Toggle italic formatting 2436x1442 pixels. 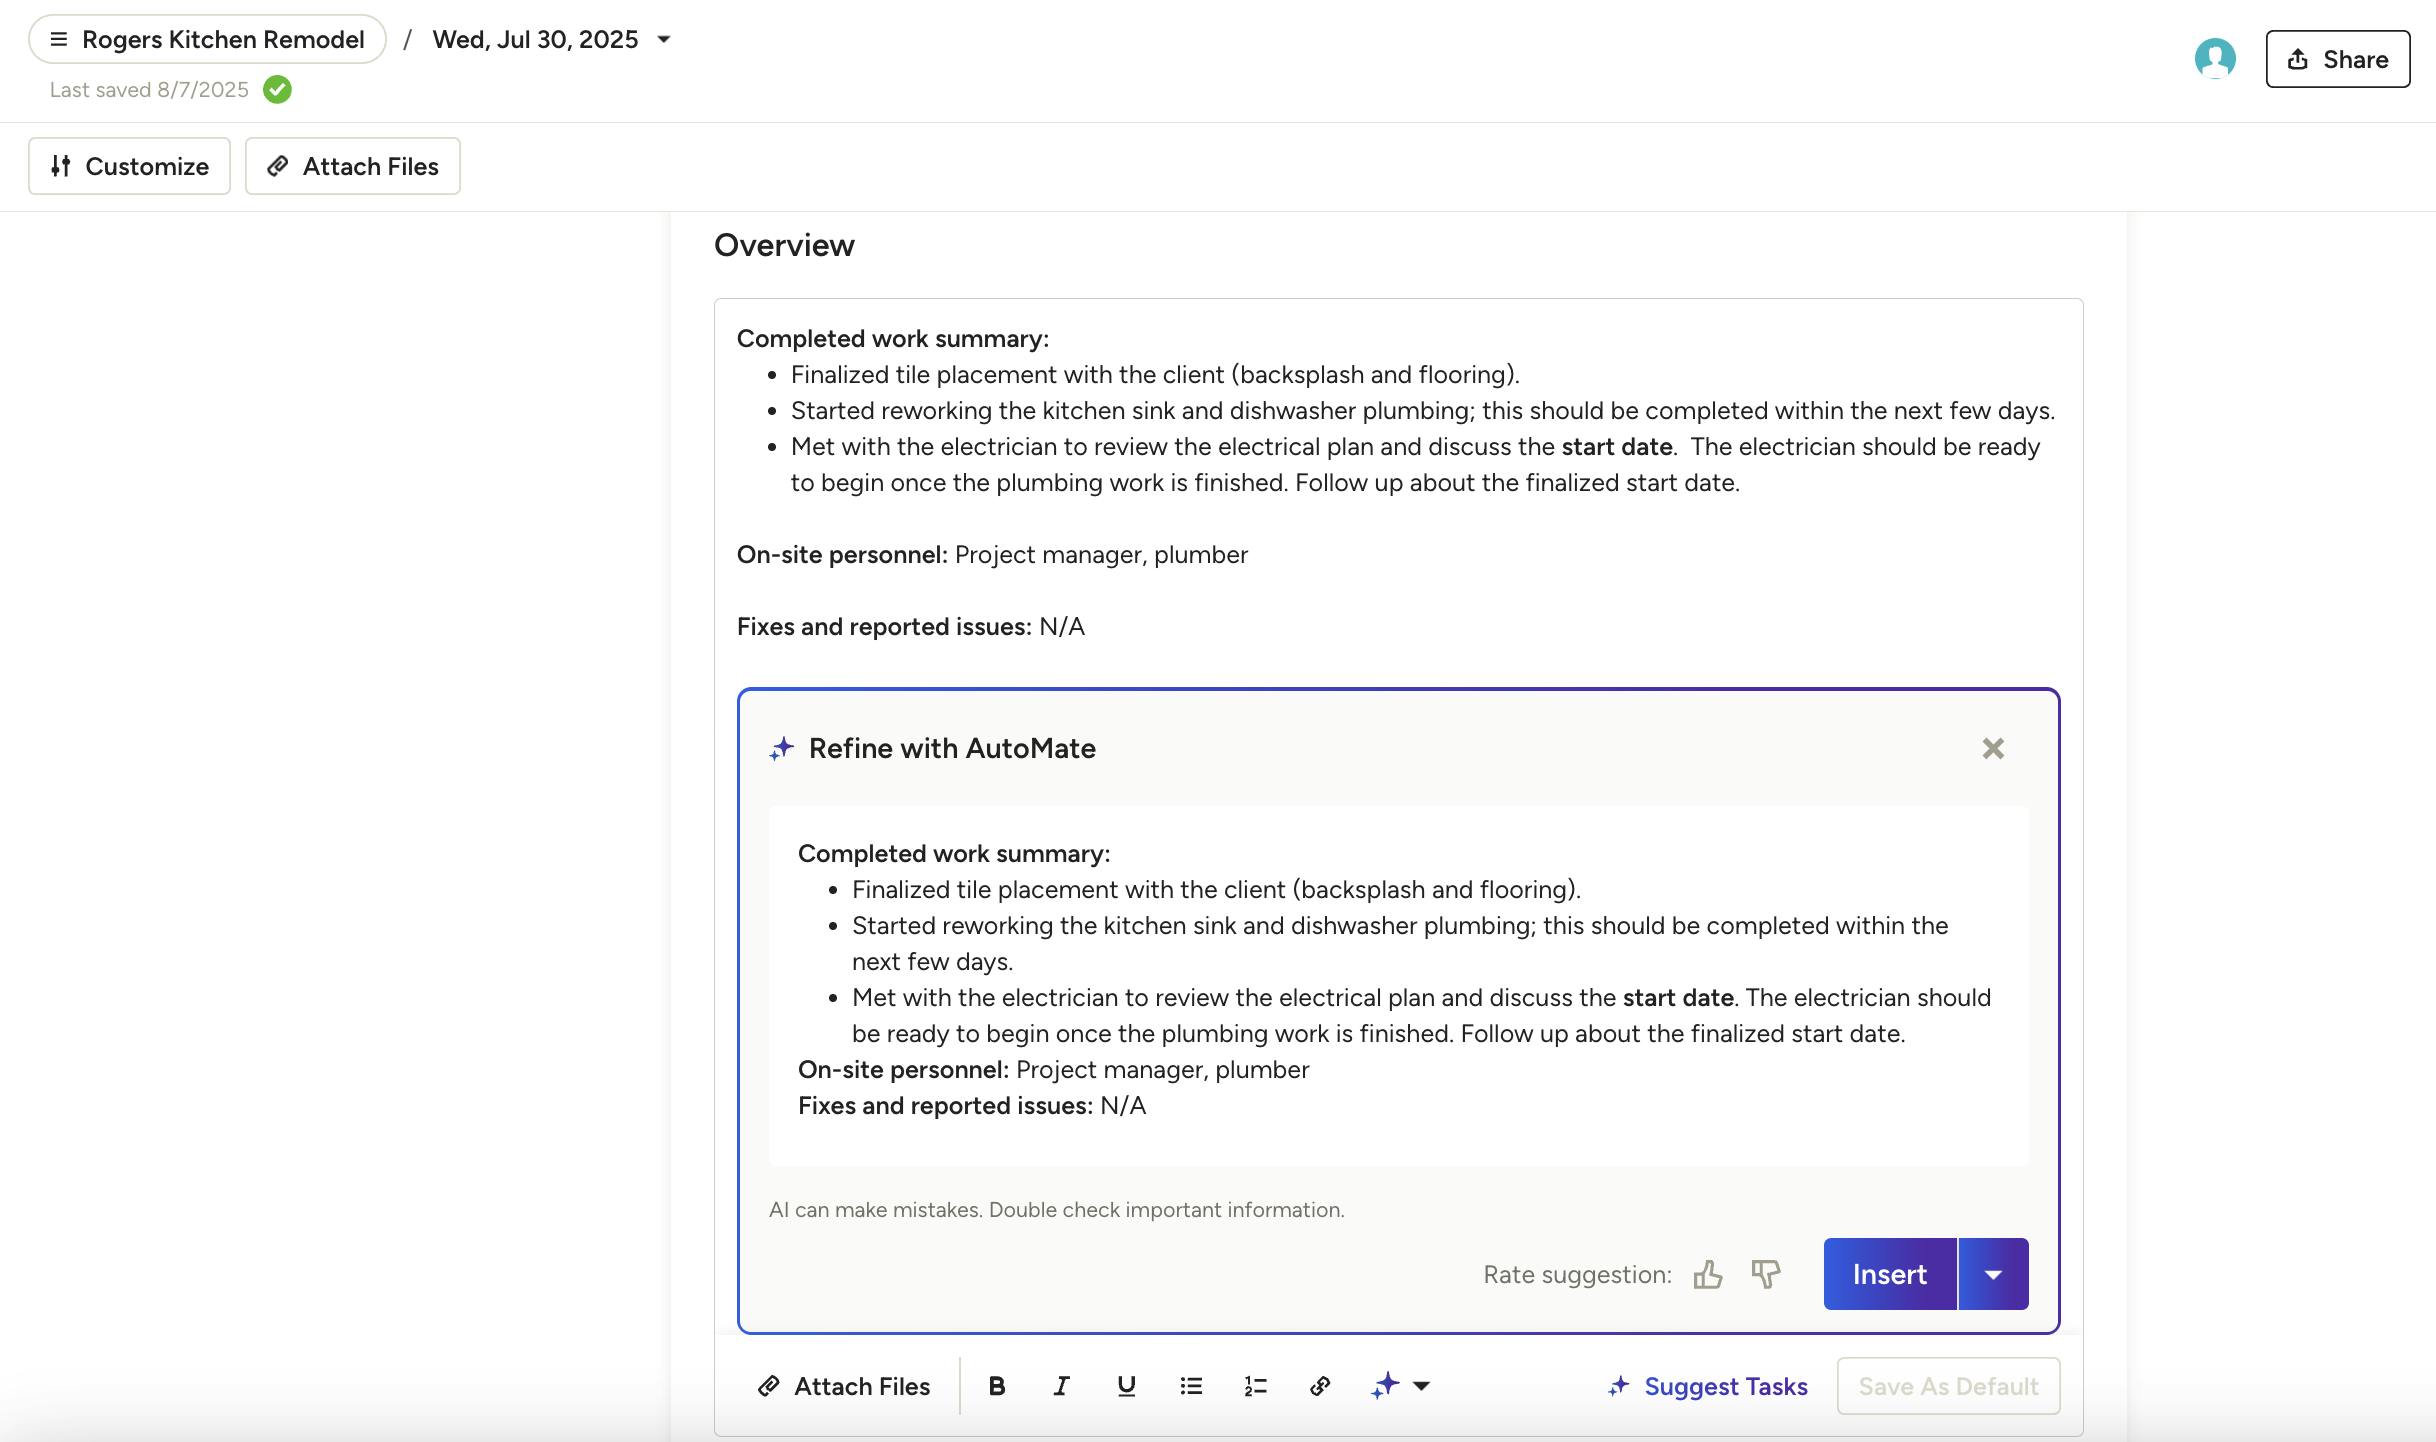tap(1061, 1386)
